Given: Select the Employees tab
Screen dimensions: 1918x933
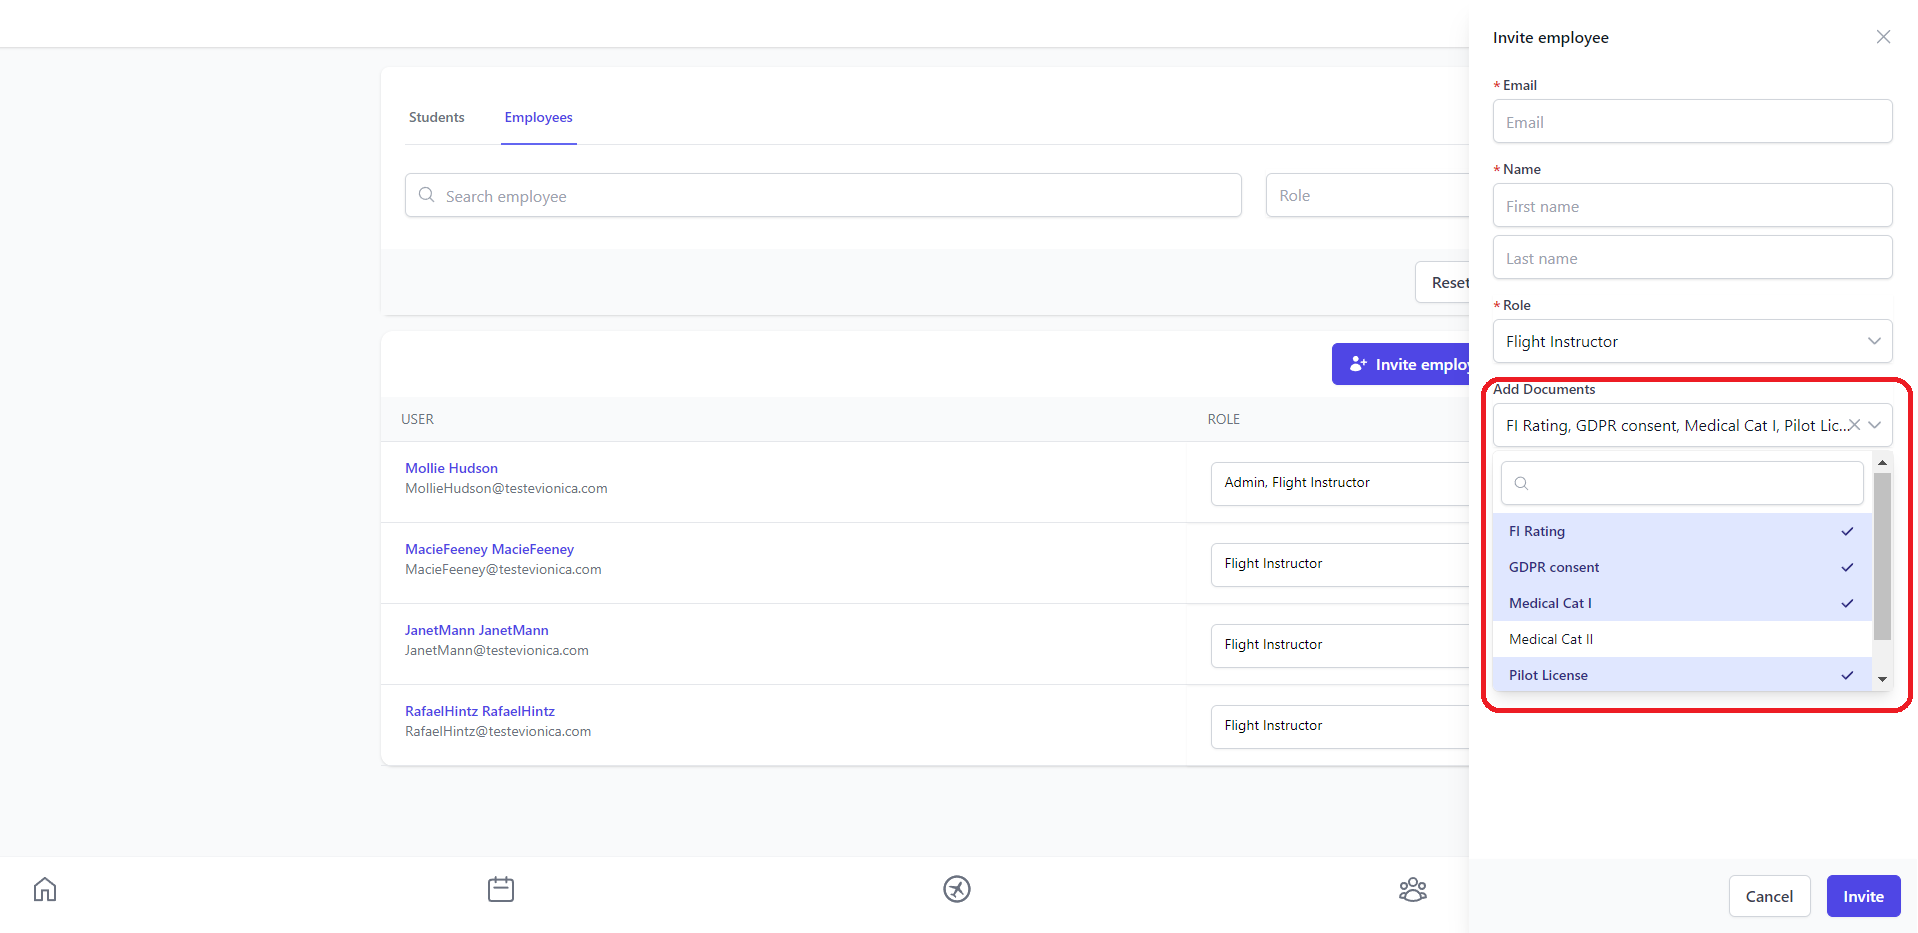Looking at the screenshot, I should pos(538,117).
